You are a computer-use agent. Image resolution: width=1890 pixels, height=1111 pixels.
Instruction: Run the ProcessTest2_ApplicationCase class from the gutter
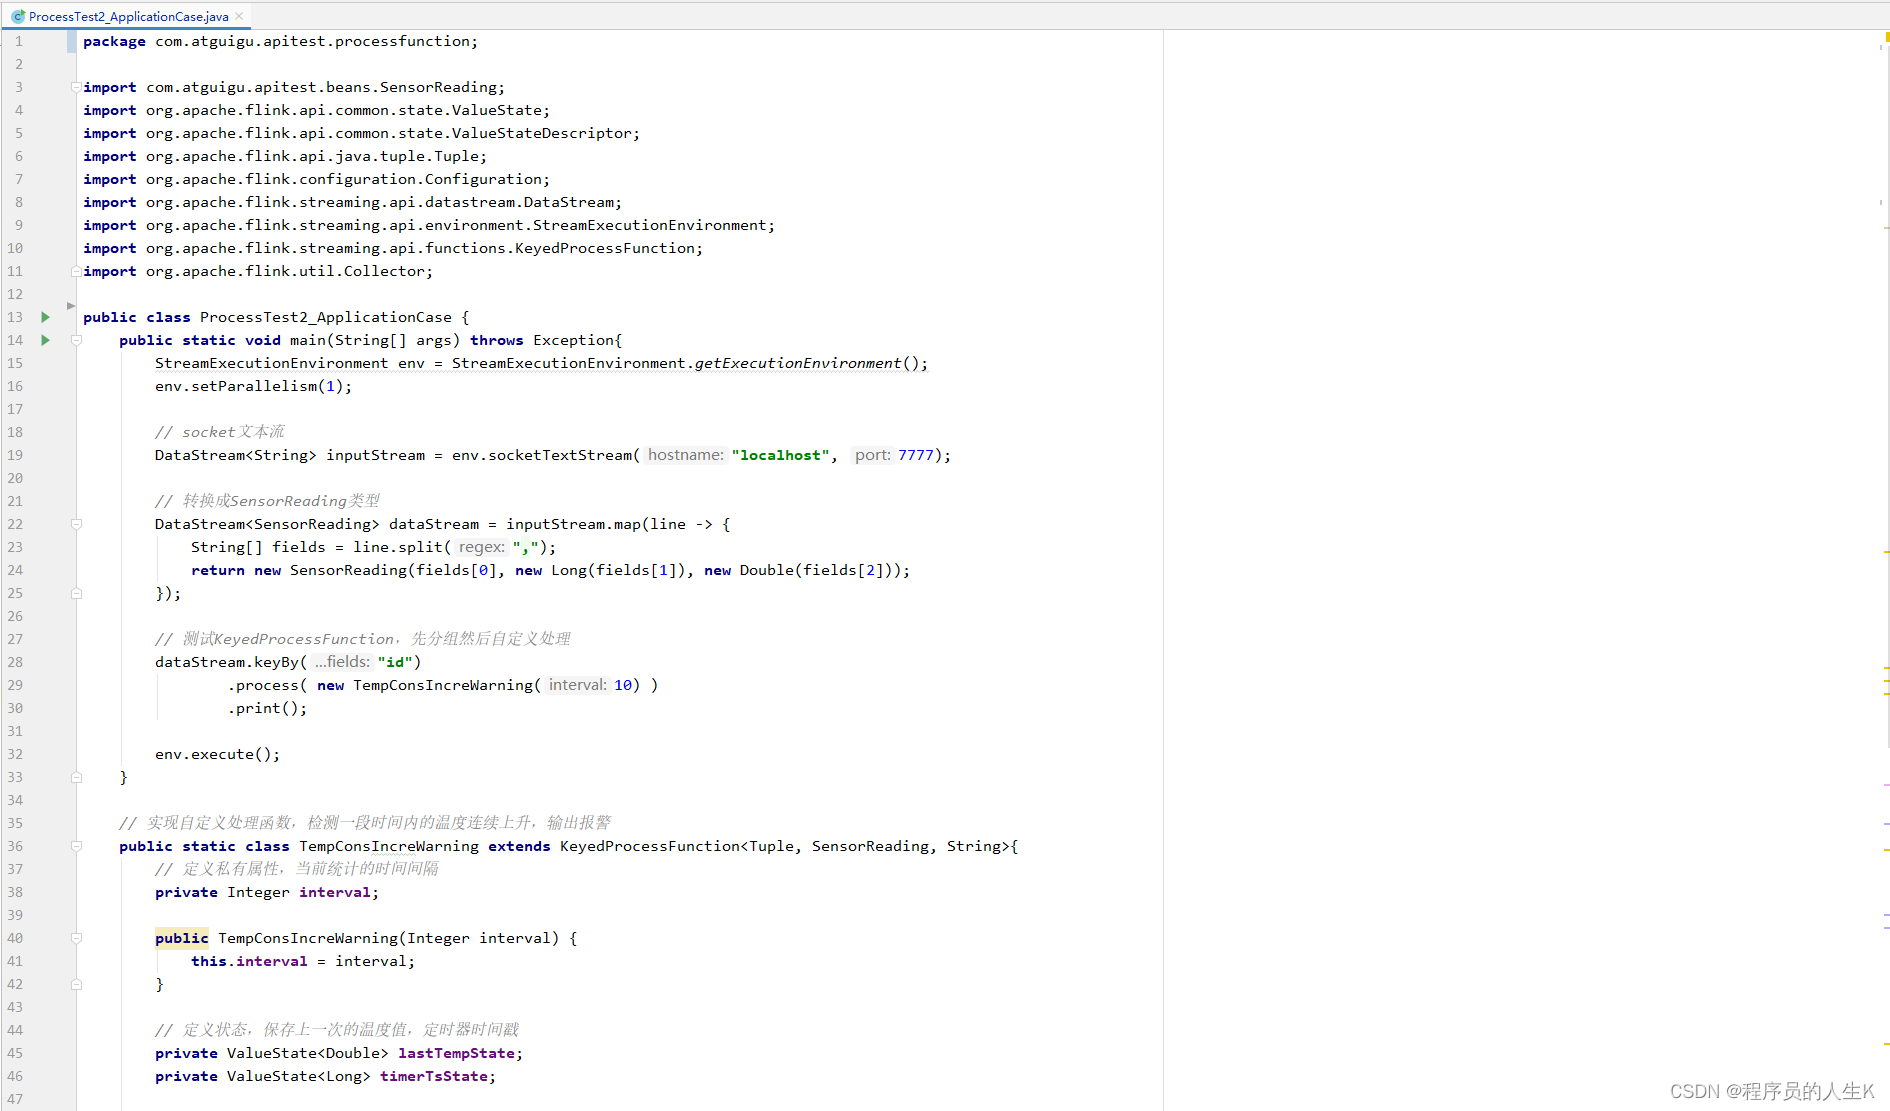tap(45, 317)
